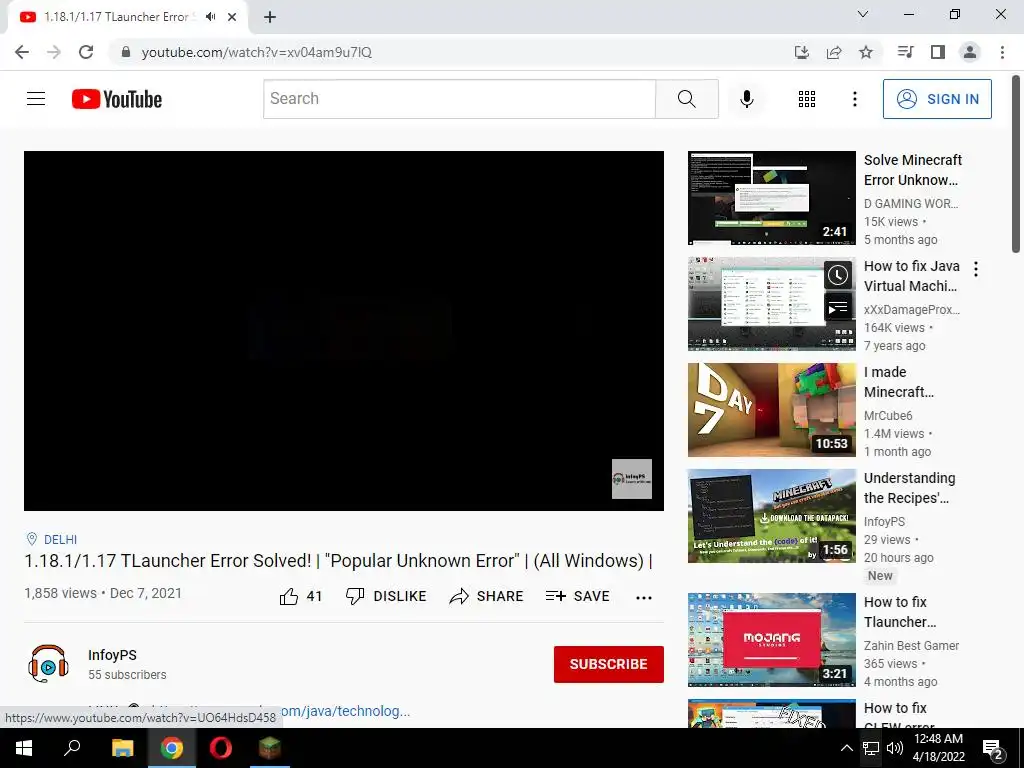Click the DISLIKE button

[386, 596]
